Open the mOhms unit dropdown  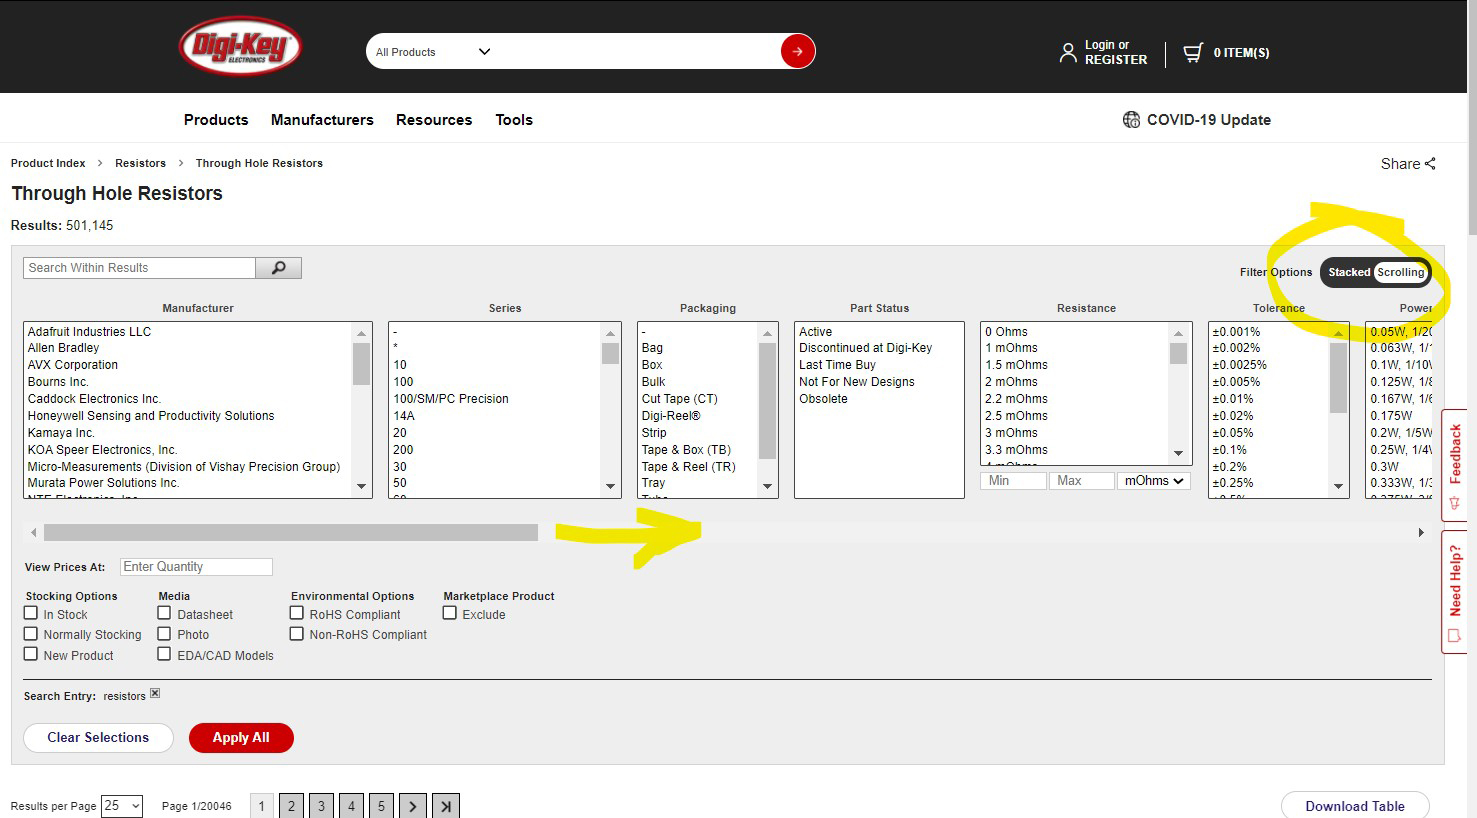point(1153,480)
